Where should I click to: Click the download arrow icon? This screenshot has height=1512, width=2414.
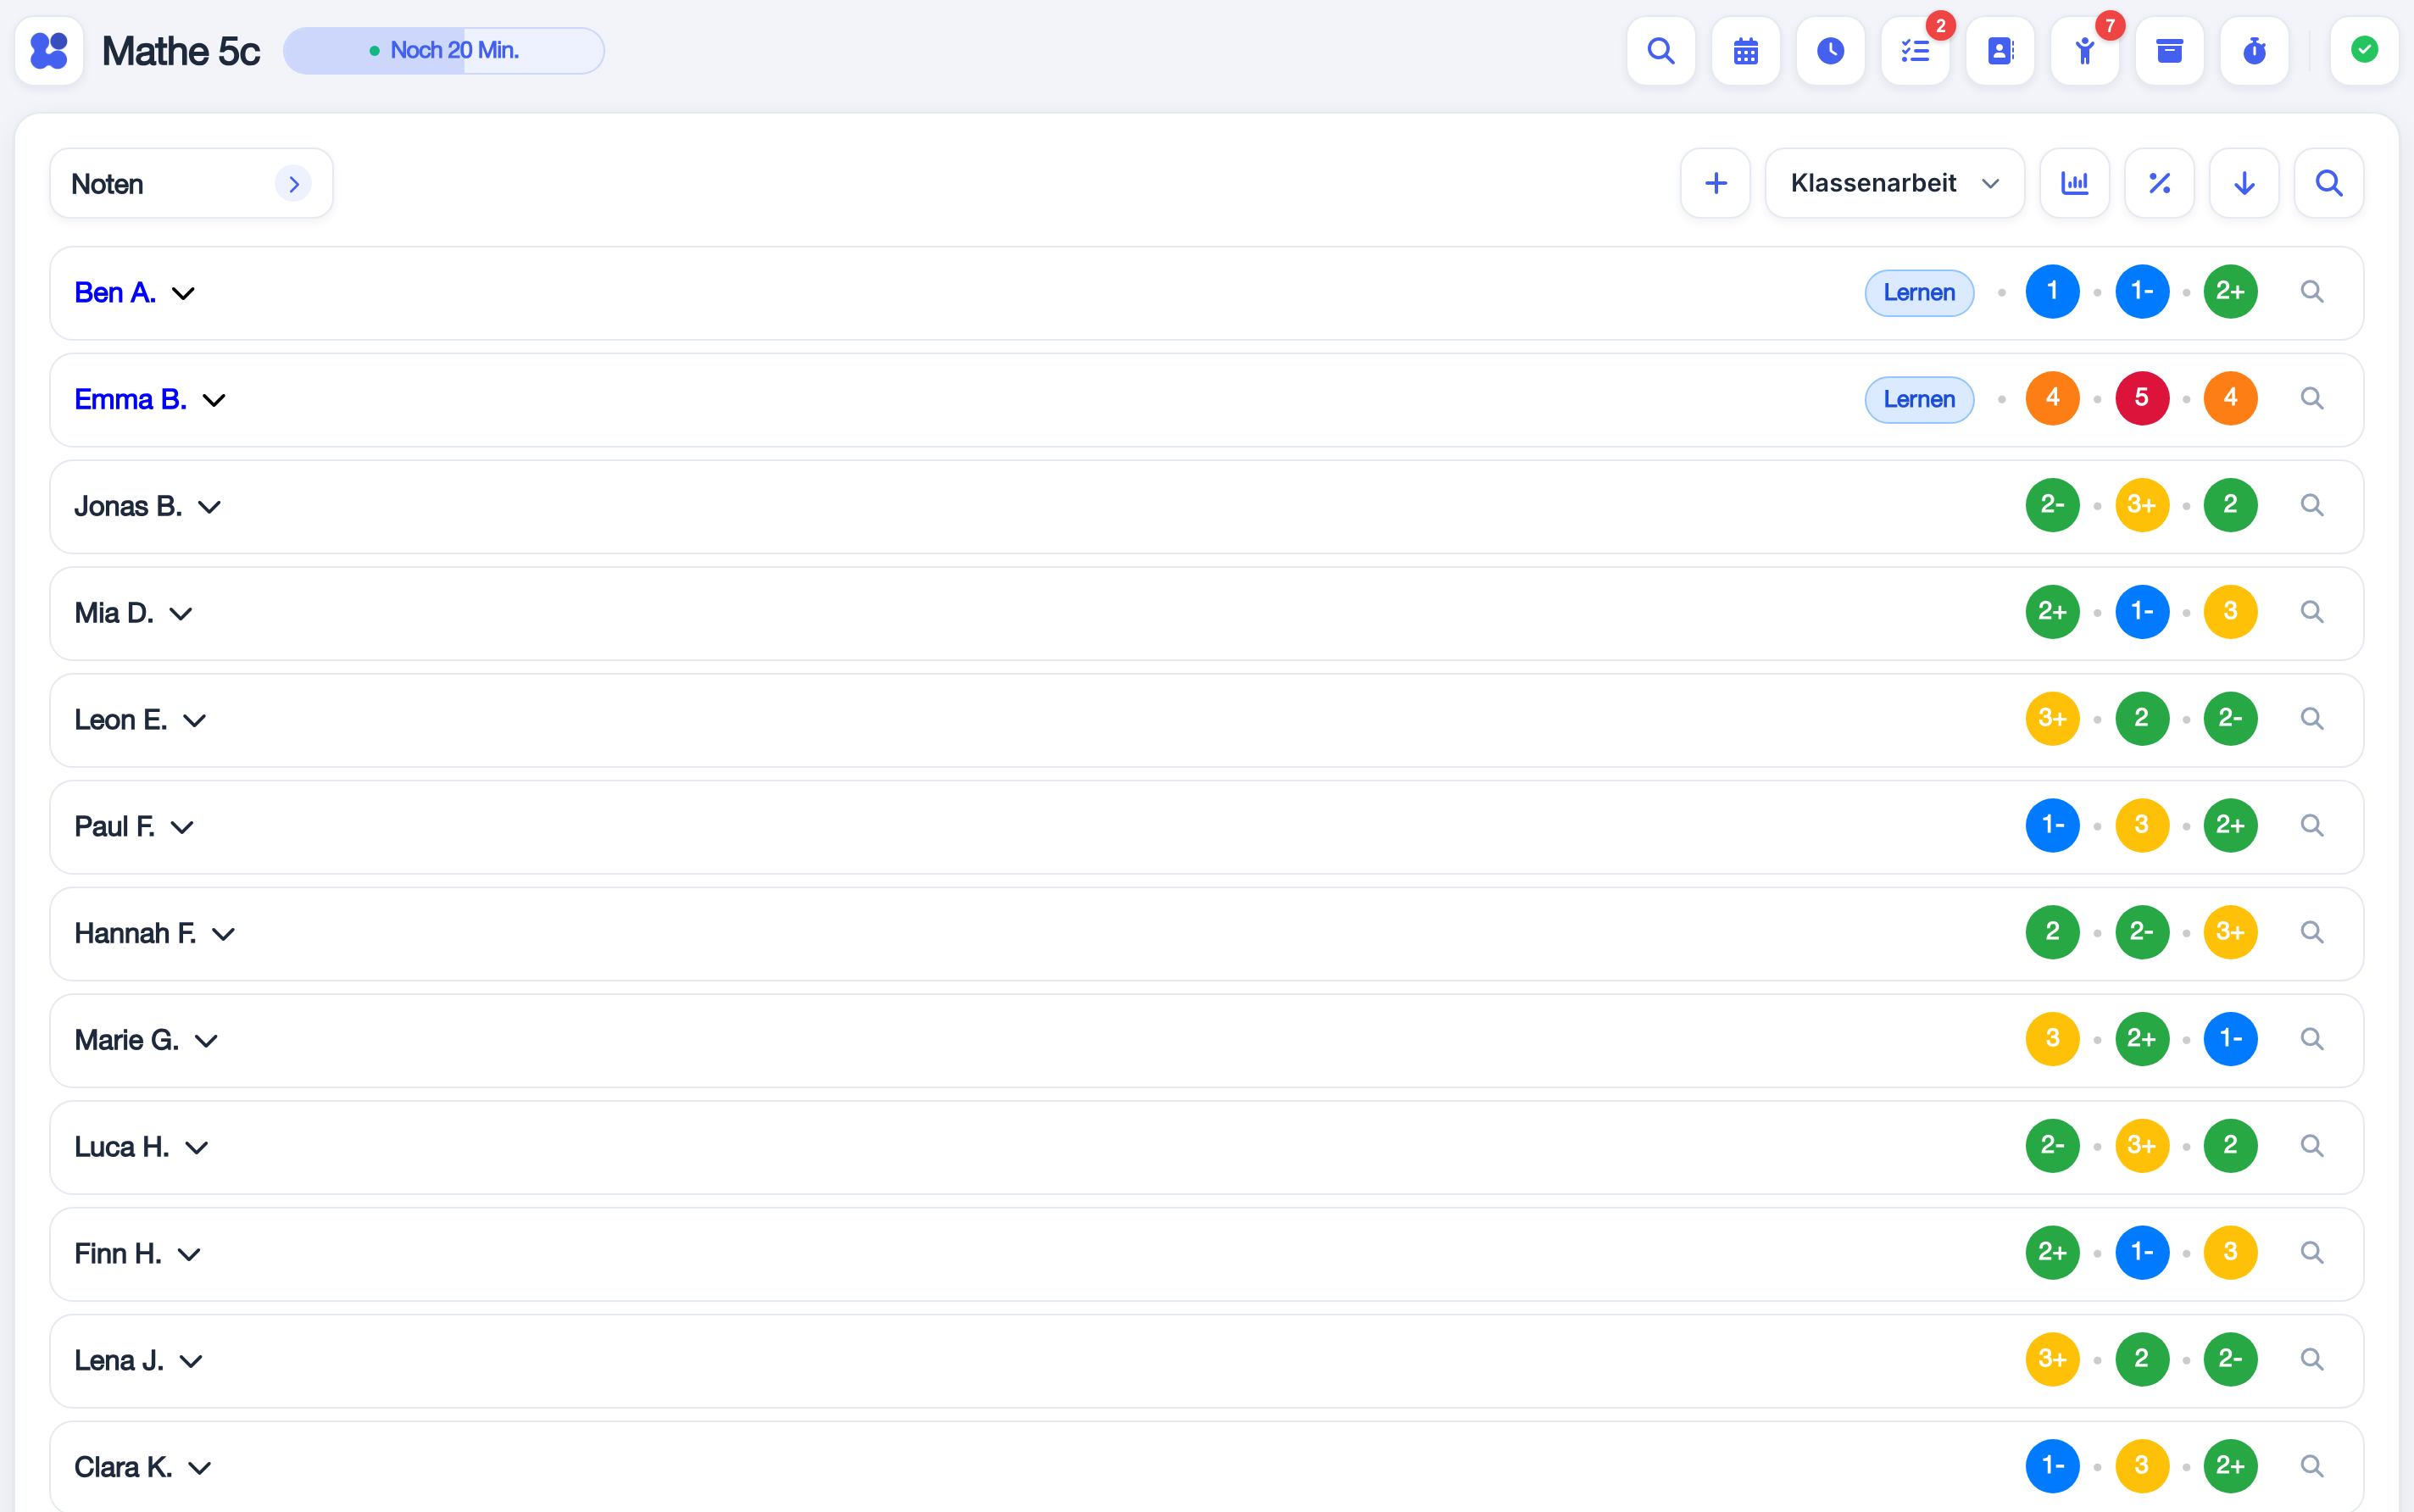2244,183
